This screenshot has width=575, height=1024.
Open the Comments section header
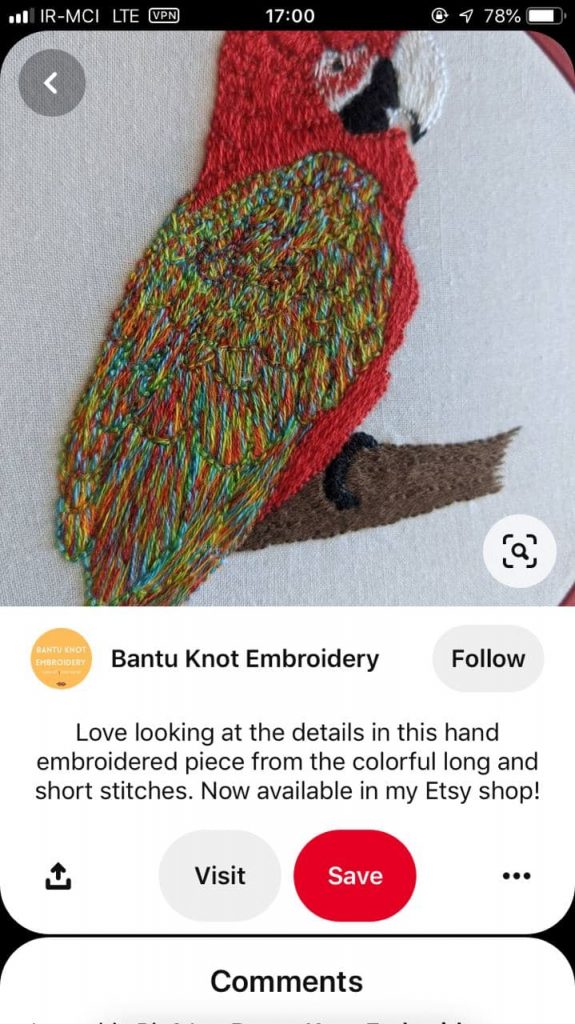pos(287,981)
